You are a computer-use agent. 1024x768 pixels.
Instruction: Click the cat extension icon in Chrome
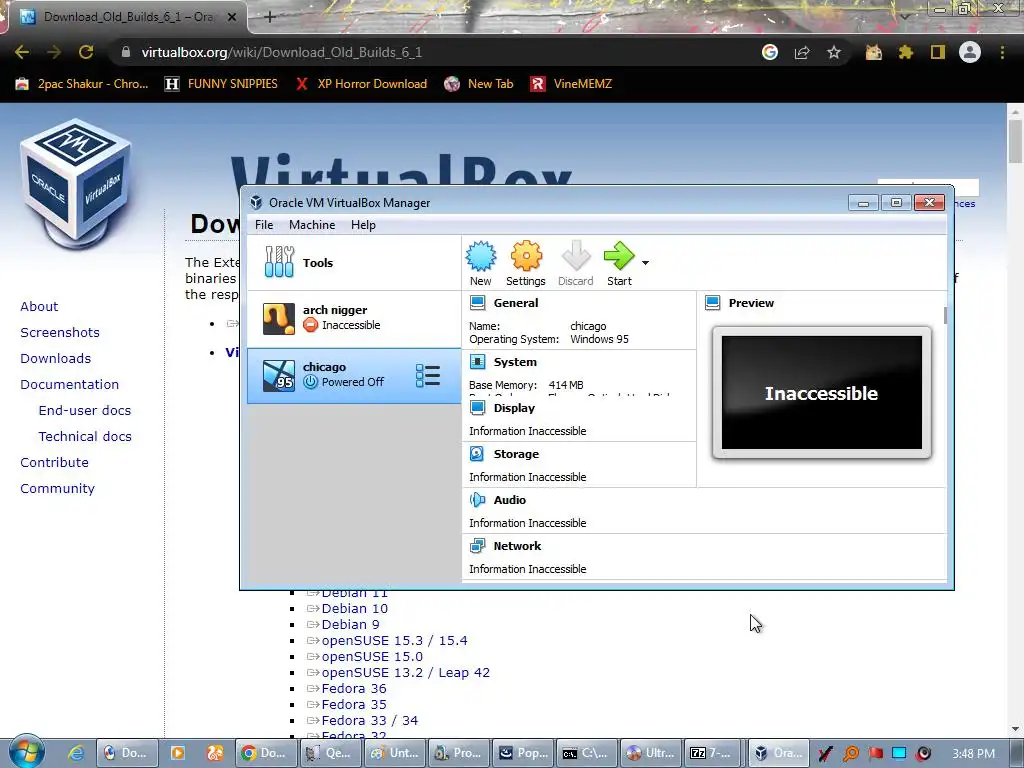click(x=873, y=52)
